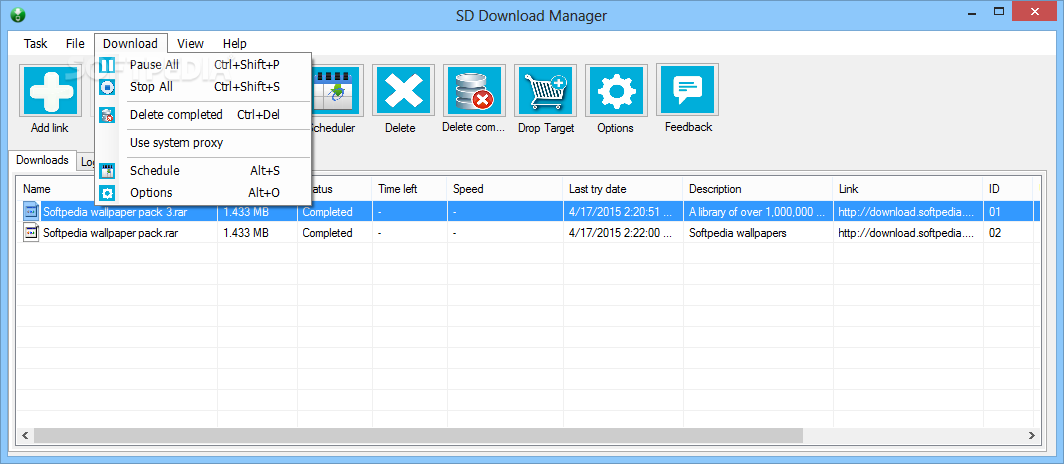The width and height of the screenshot is (1064, 464).
Task: Click the Delete completed database icon
Action: pos(474,91)
